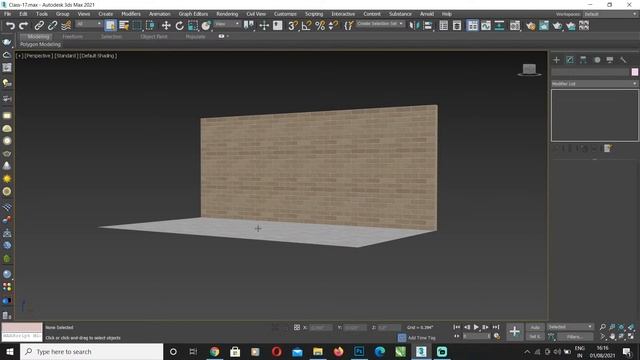The image size is (640, 360).
Task: Click the Undo arrow icon
Action: point(10,26)
